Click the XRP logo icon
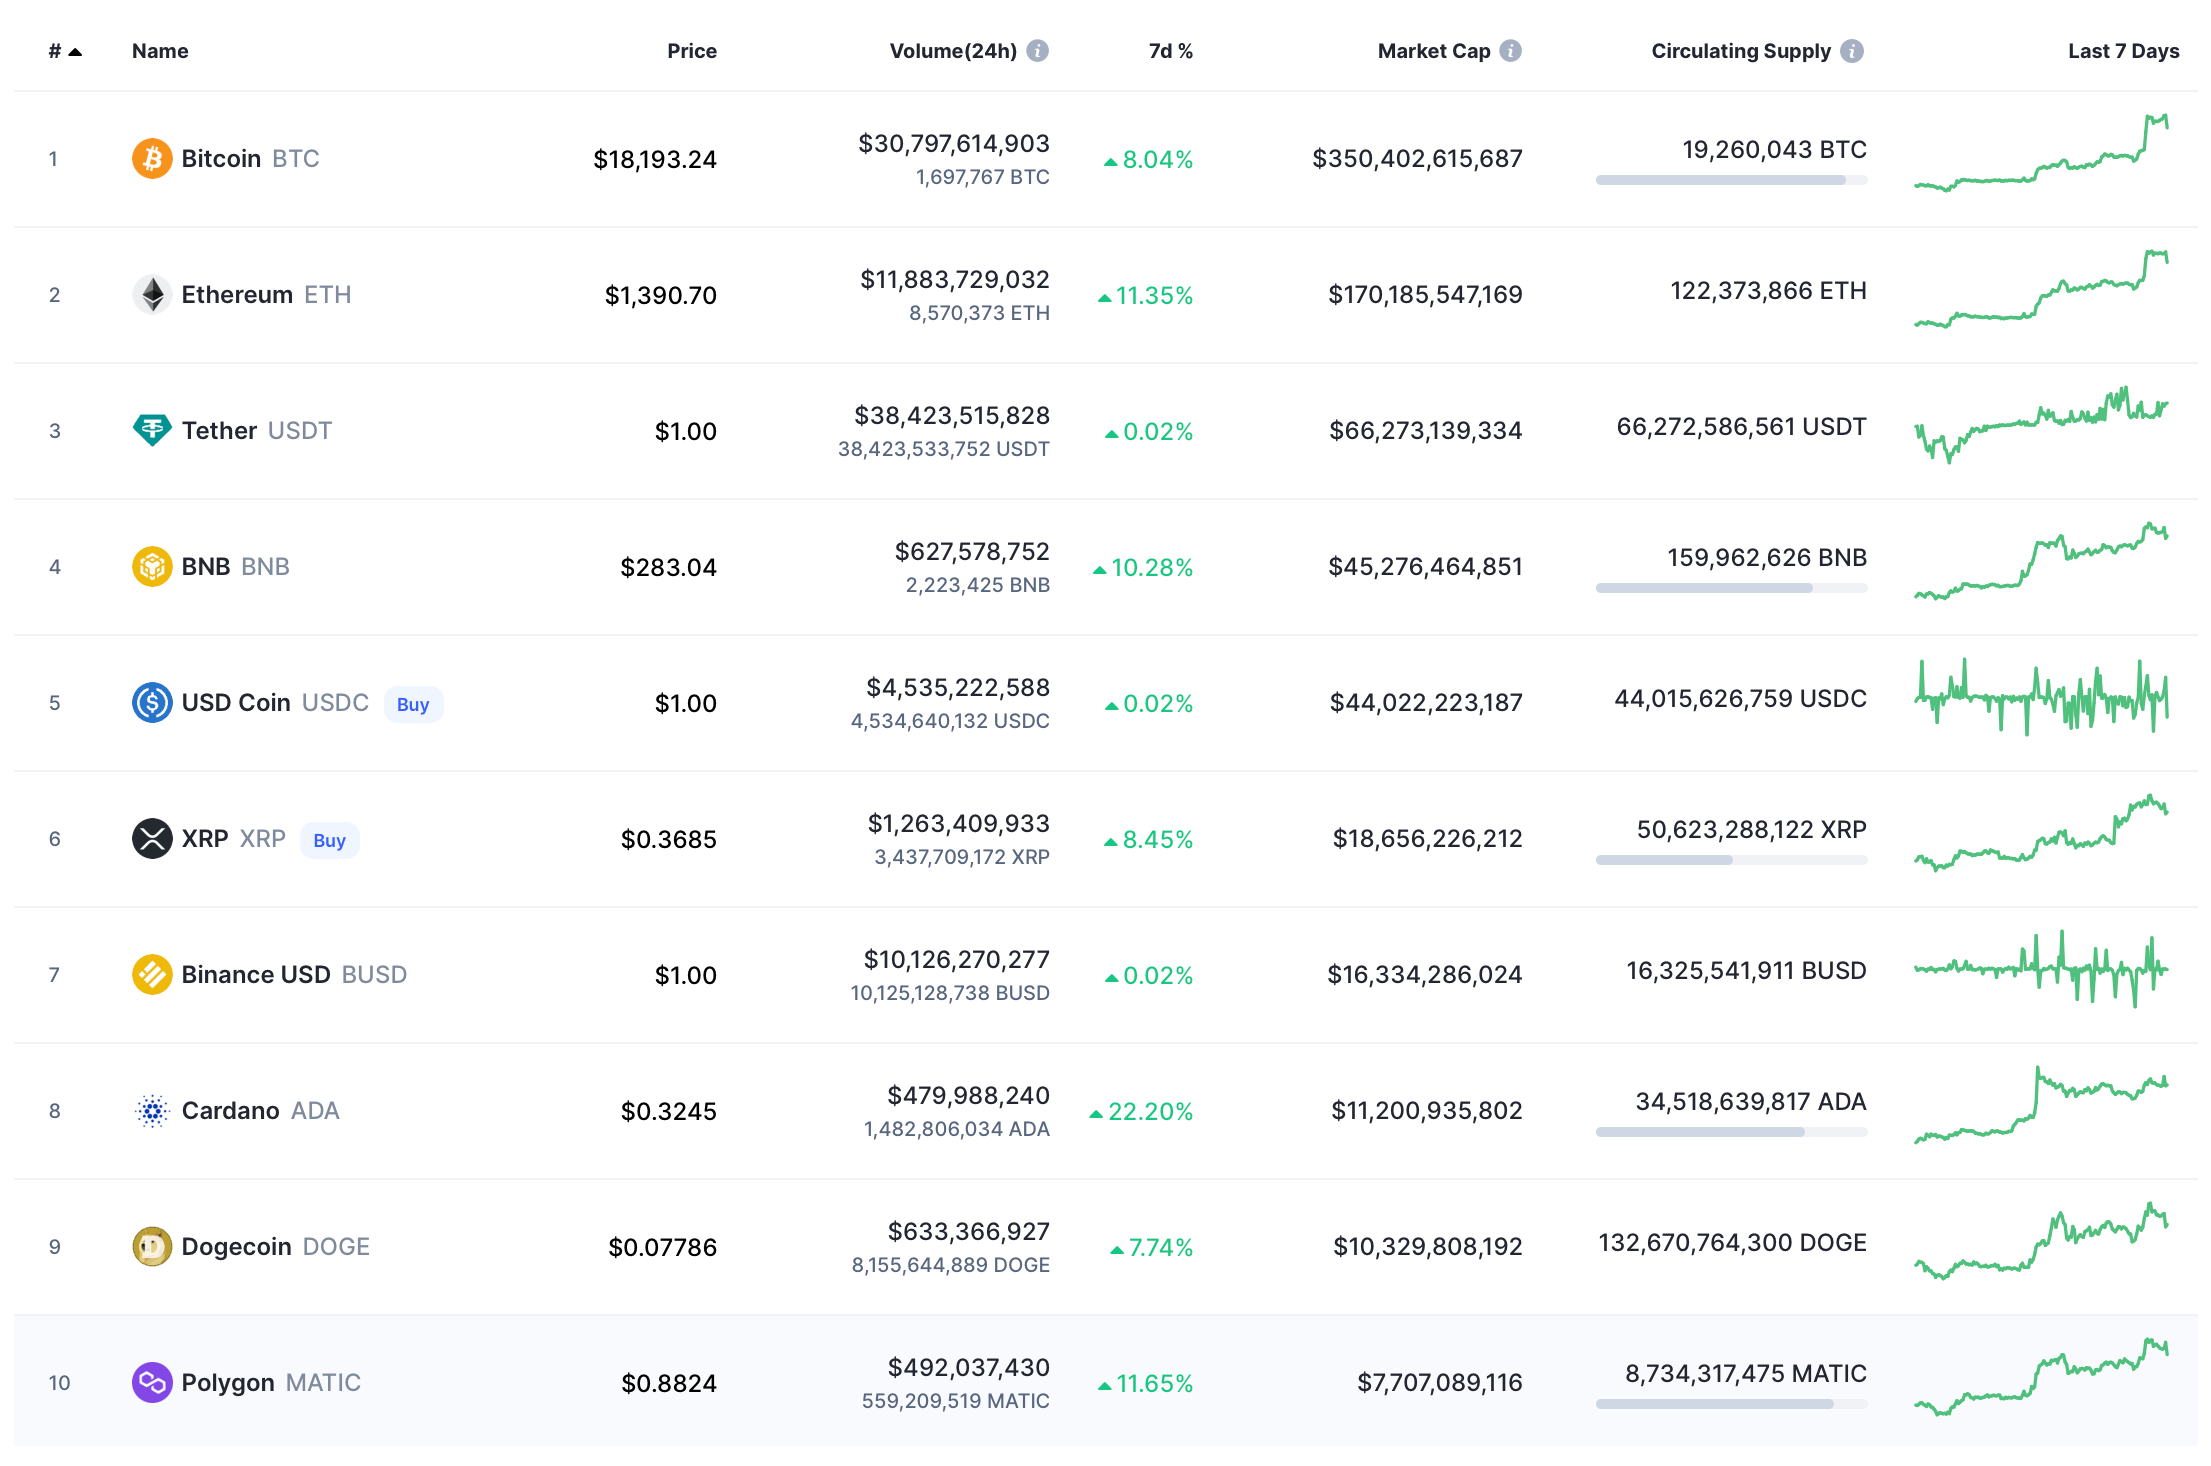2211x1466 pixels. 152,838
